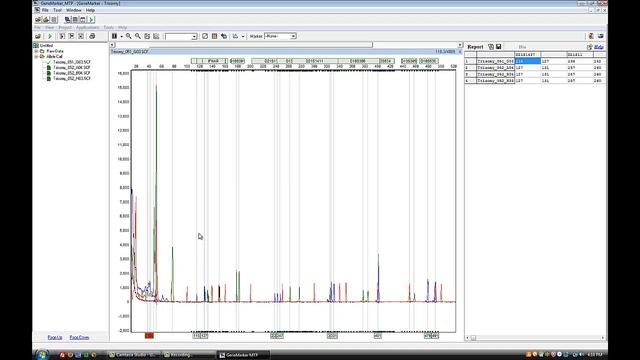The width and height of the screenshot is (640, 360).
Task: Select the Trisomy_052_A04.SCF sample in the tree
Action: click(72, 68)
